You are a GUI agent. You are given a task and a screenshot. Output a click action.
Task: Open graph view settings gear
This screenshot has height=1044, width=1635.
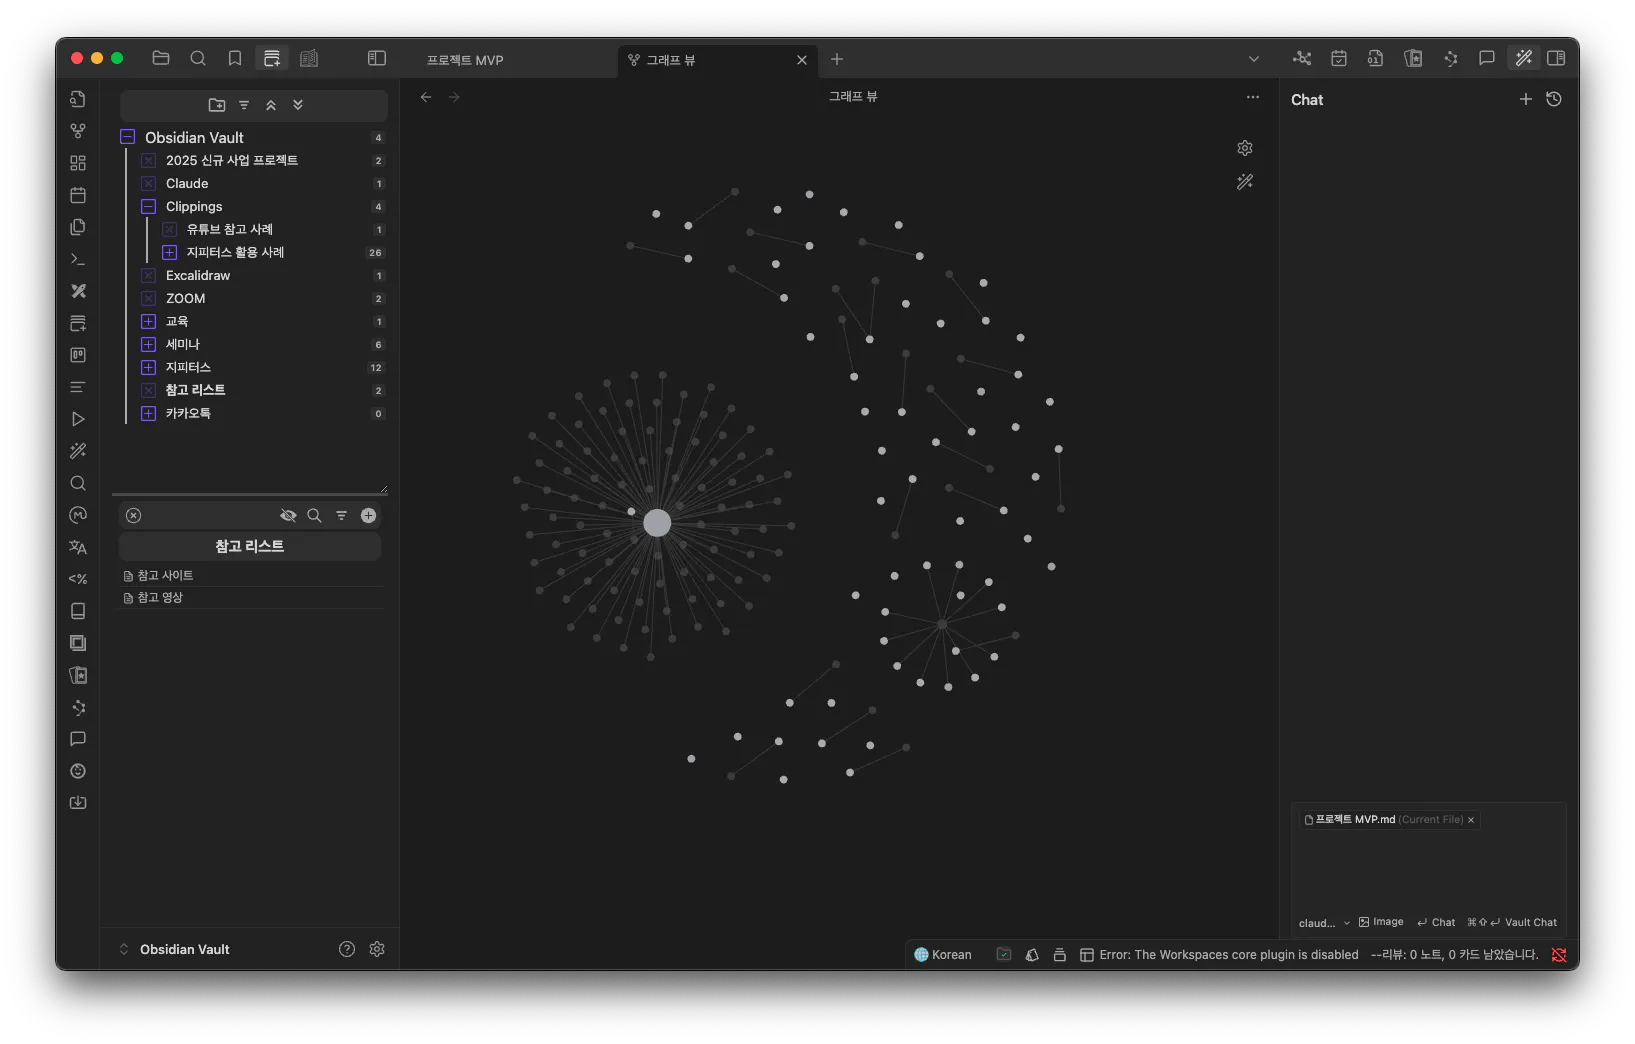pyautogui.click(x=1245, y=148)
